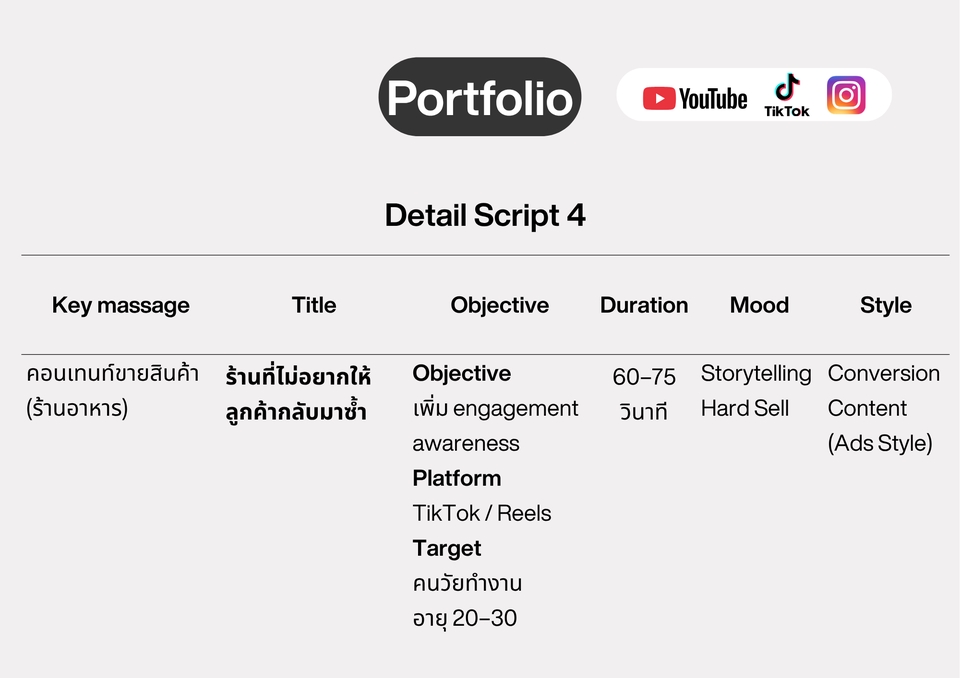Viewport: 960px width, 678px height.
Task: Click the Storytelling Hard Sell mood cell
Action: [756, 391]
